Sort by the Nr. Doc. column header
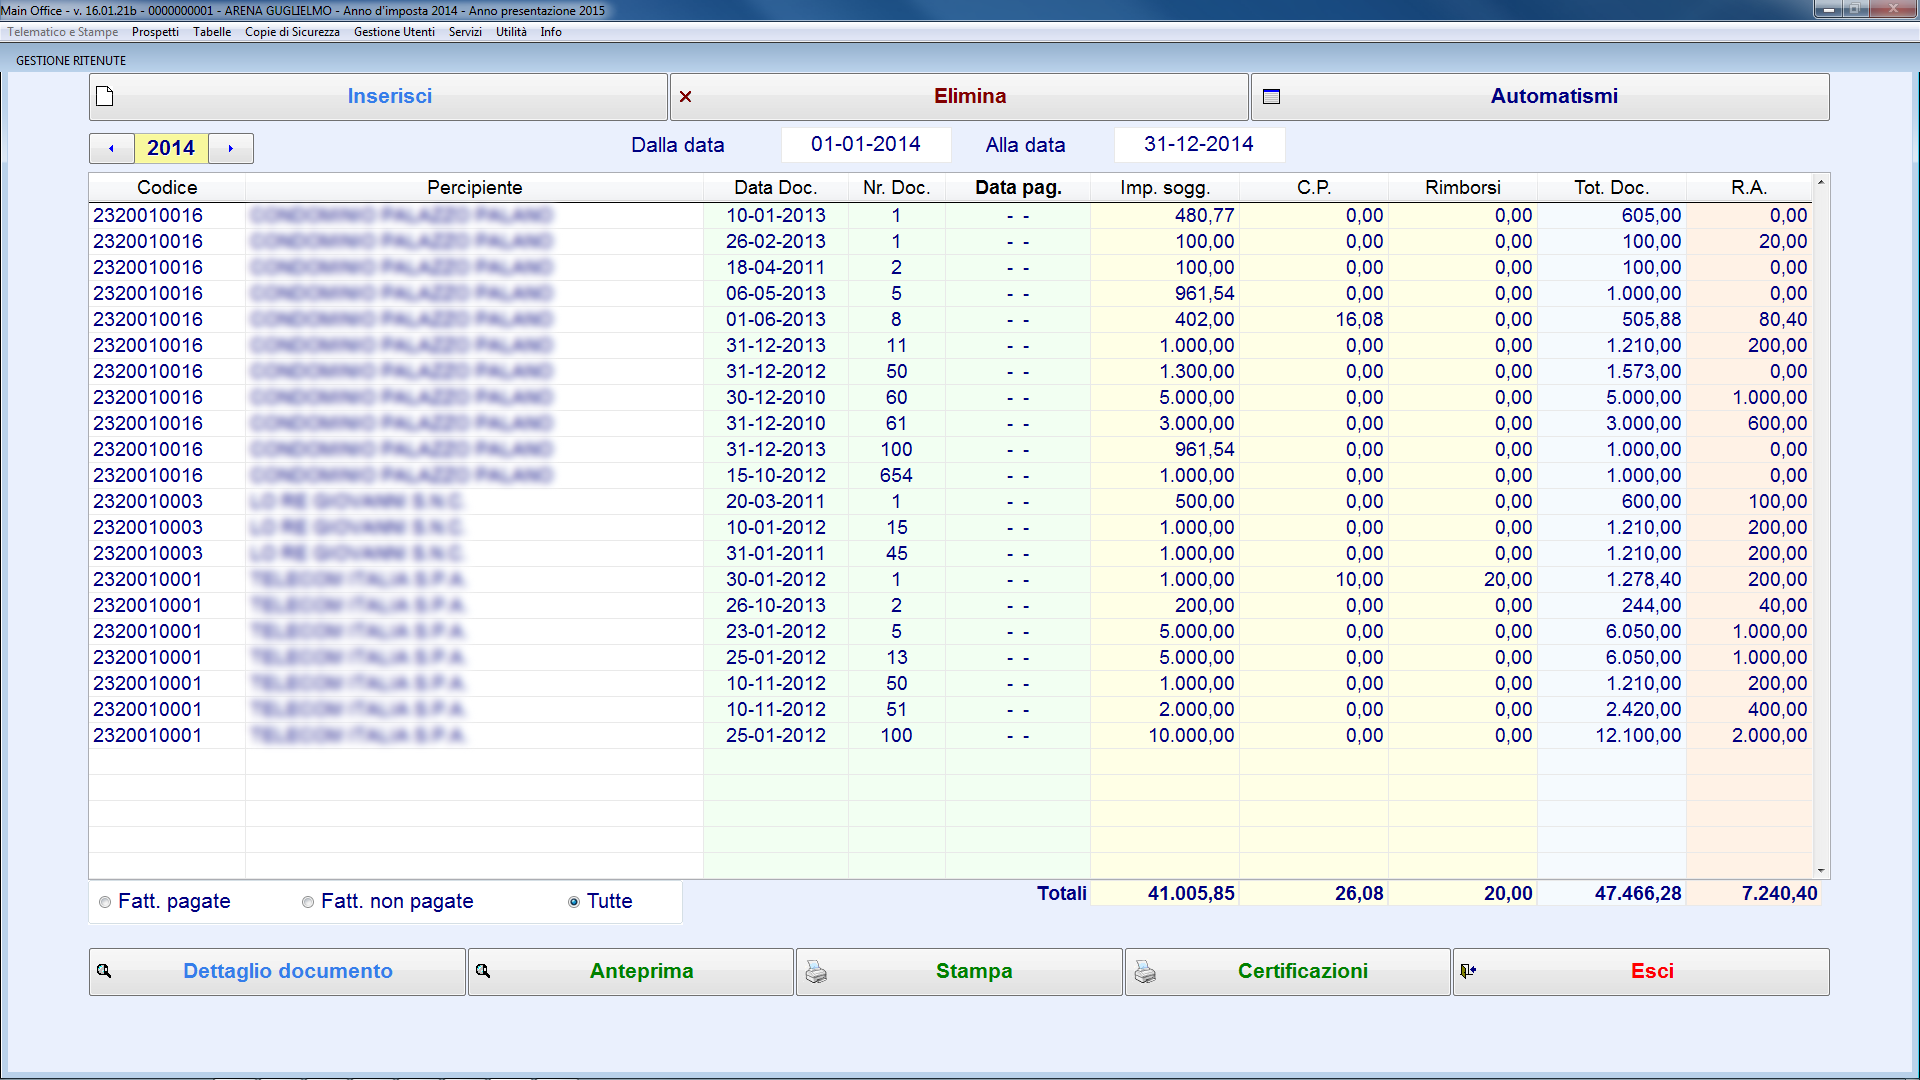 pos(897,188)
